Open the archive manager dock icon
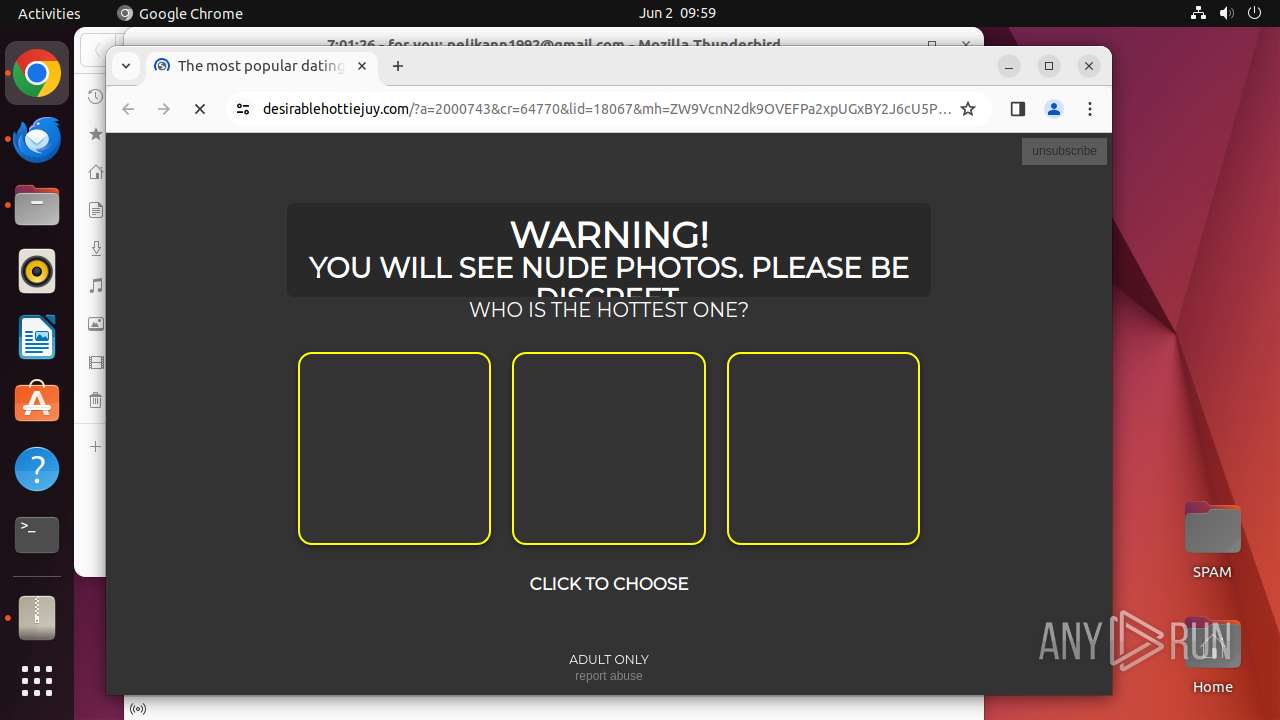The width and height of the screenshot is (1280, 720). pos(37,618)
